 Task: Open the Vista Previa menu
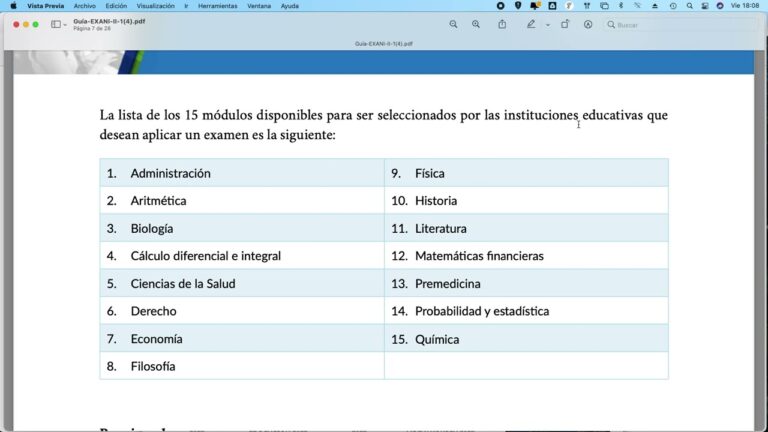(x=46, y=6)
